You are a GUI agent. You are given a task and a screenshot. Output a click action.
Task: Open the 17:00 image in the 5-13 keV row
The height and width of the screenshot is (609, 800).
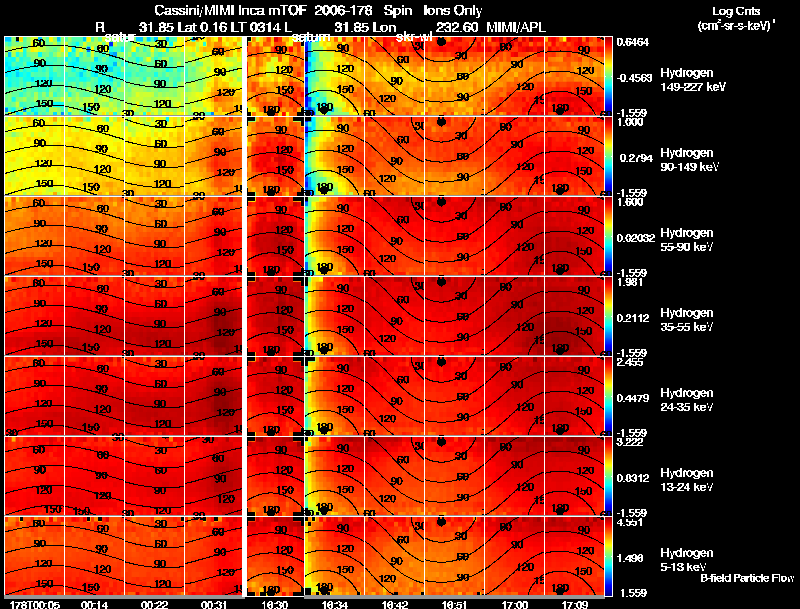(515, 556)
